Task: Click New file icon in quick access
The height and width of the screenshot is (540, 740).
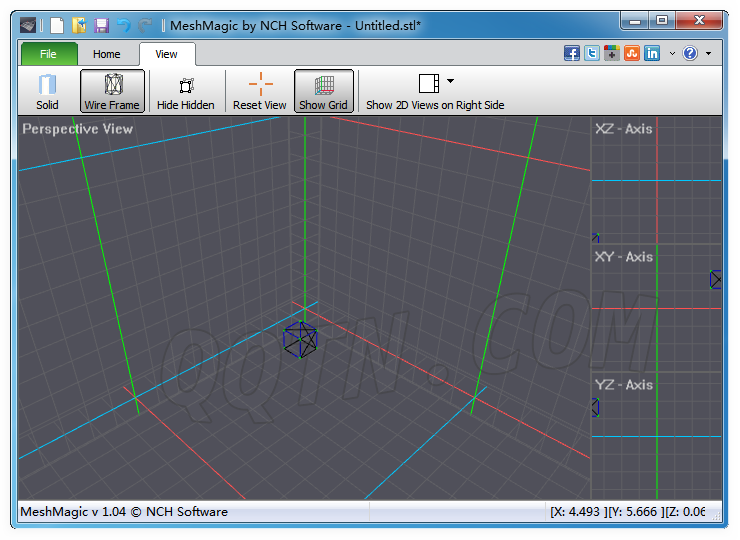Action: 58,25
